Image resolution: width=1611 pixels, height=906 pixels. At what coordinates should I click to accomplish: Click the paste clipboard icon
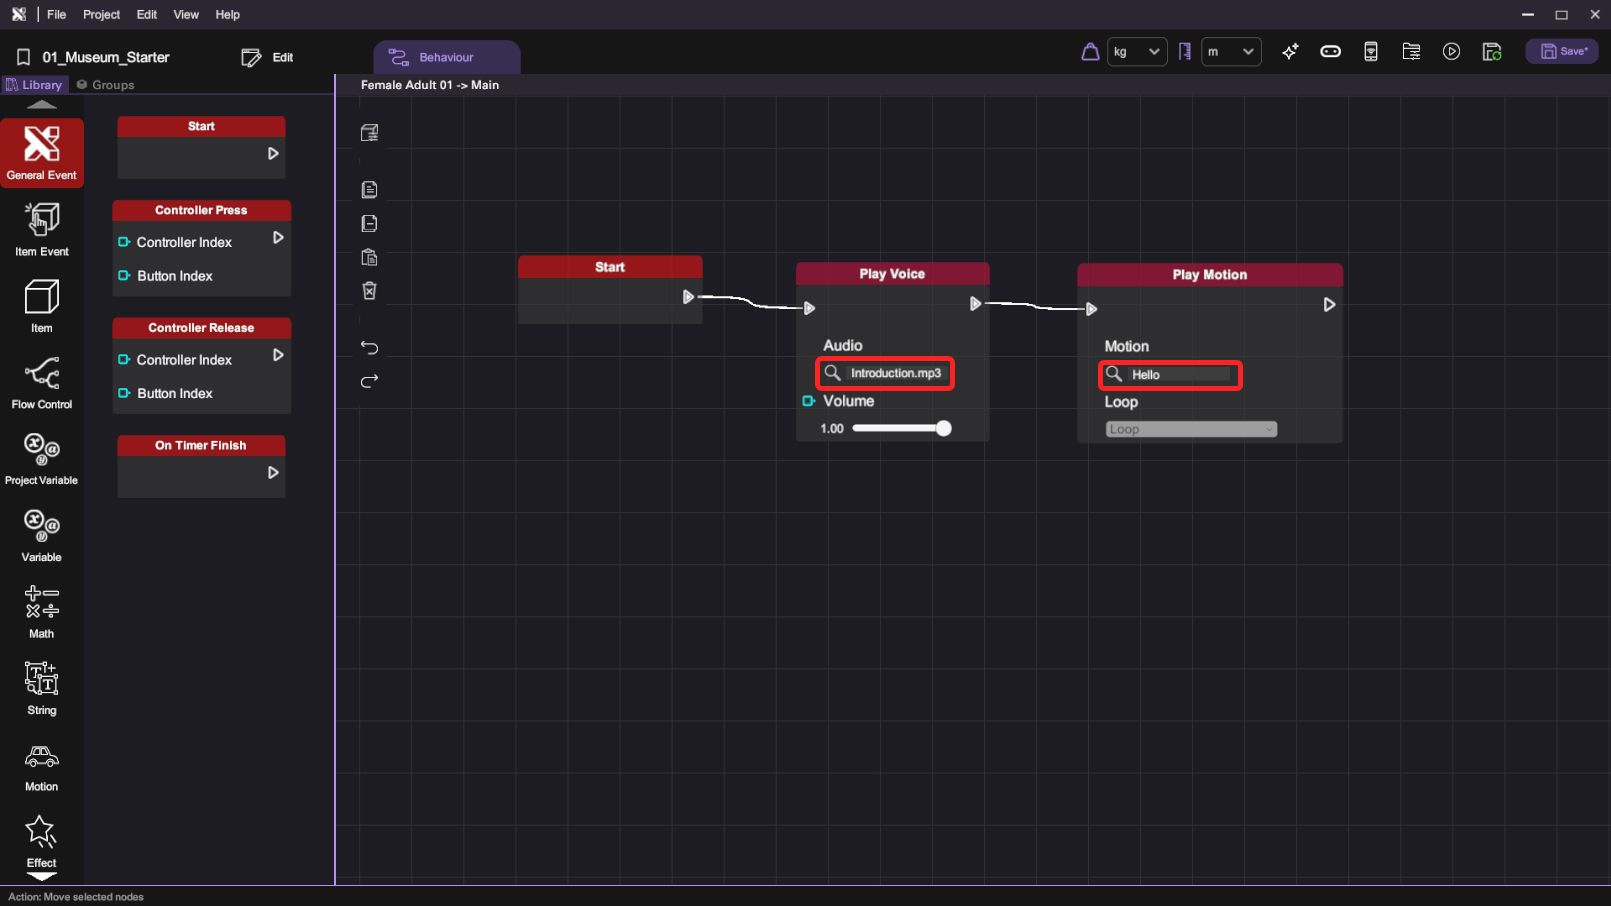point(369,257)
